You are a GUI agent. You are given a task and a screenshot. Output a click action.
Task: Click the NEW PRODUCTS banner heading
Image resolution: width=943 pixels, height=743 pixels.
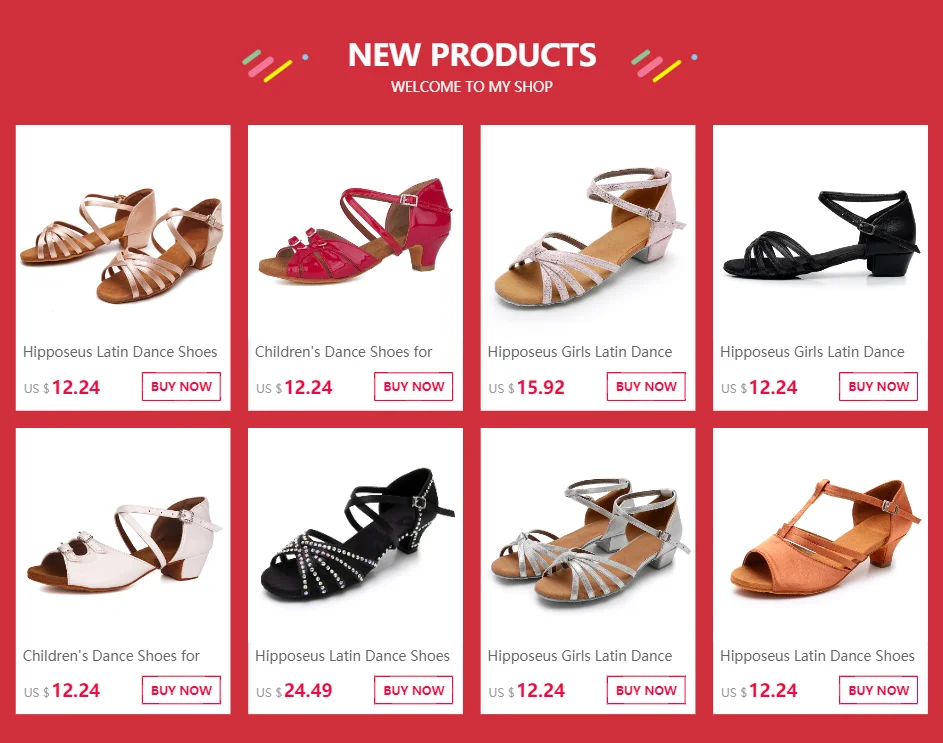(x=472, y=55)
